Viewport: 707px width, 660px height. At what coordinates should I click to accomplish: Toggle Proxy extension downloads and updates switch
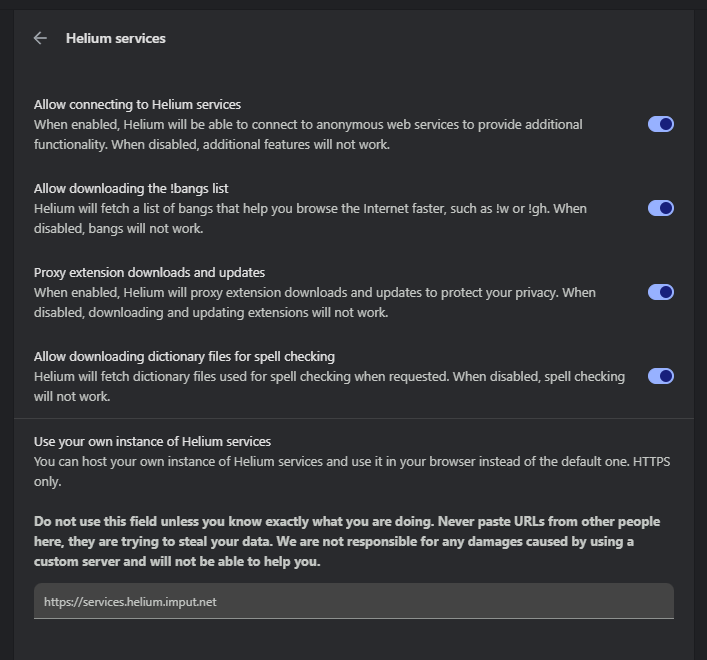[x=660, y=292]
